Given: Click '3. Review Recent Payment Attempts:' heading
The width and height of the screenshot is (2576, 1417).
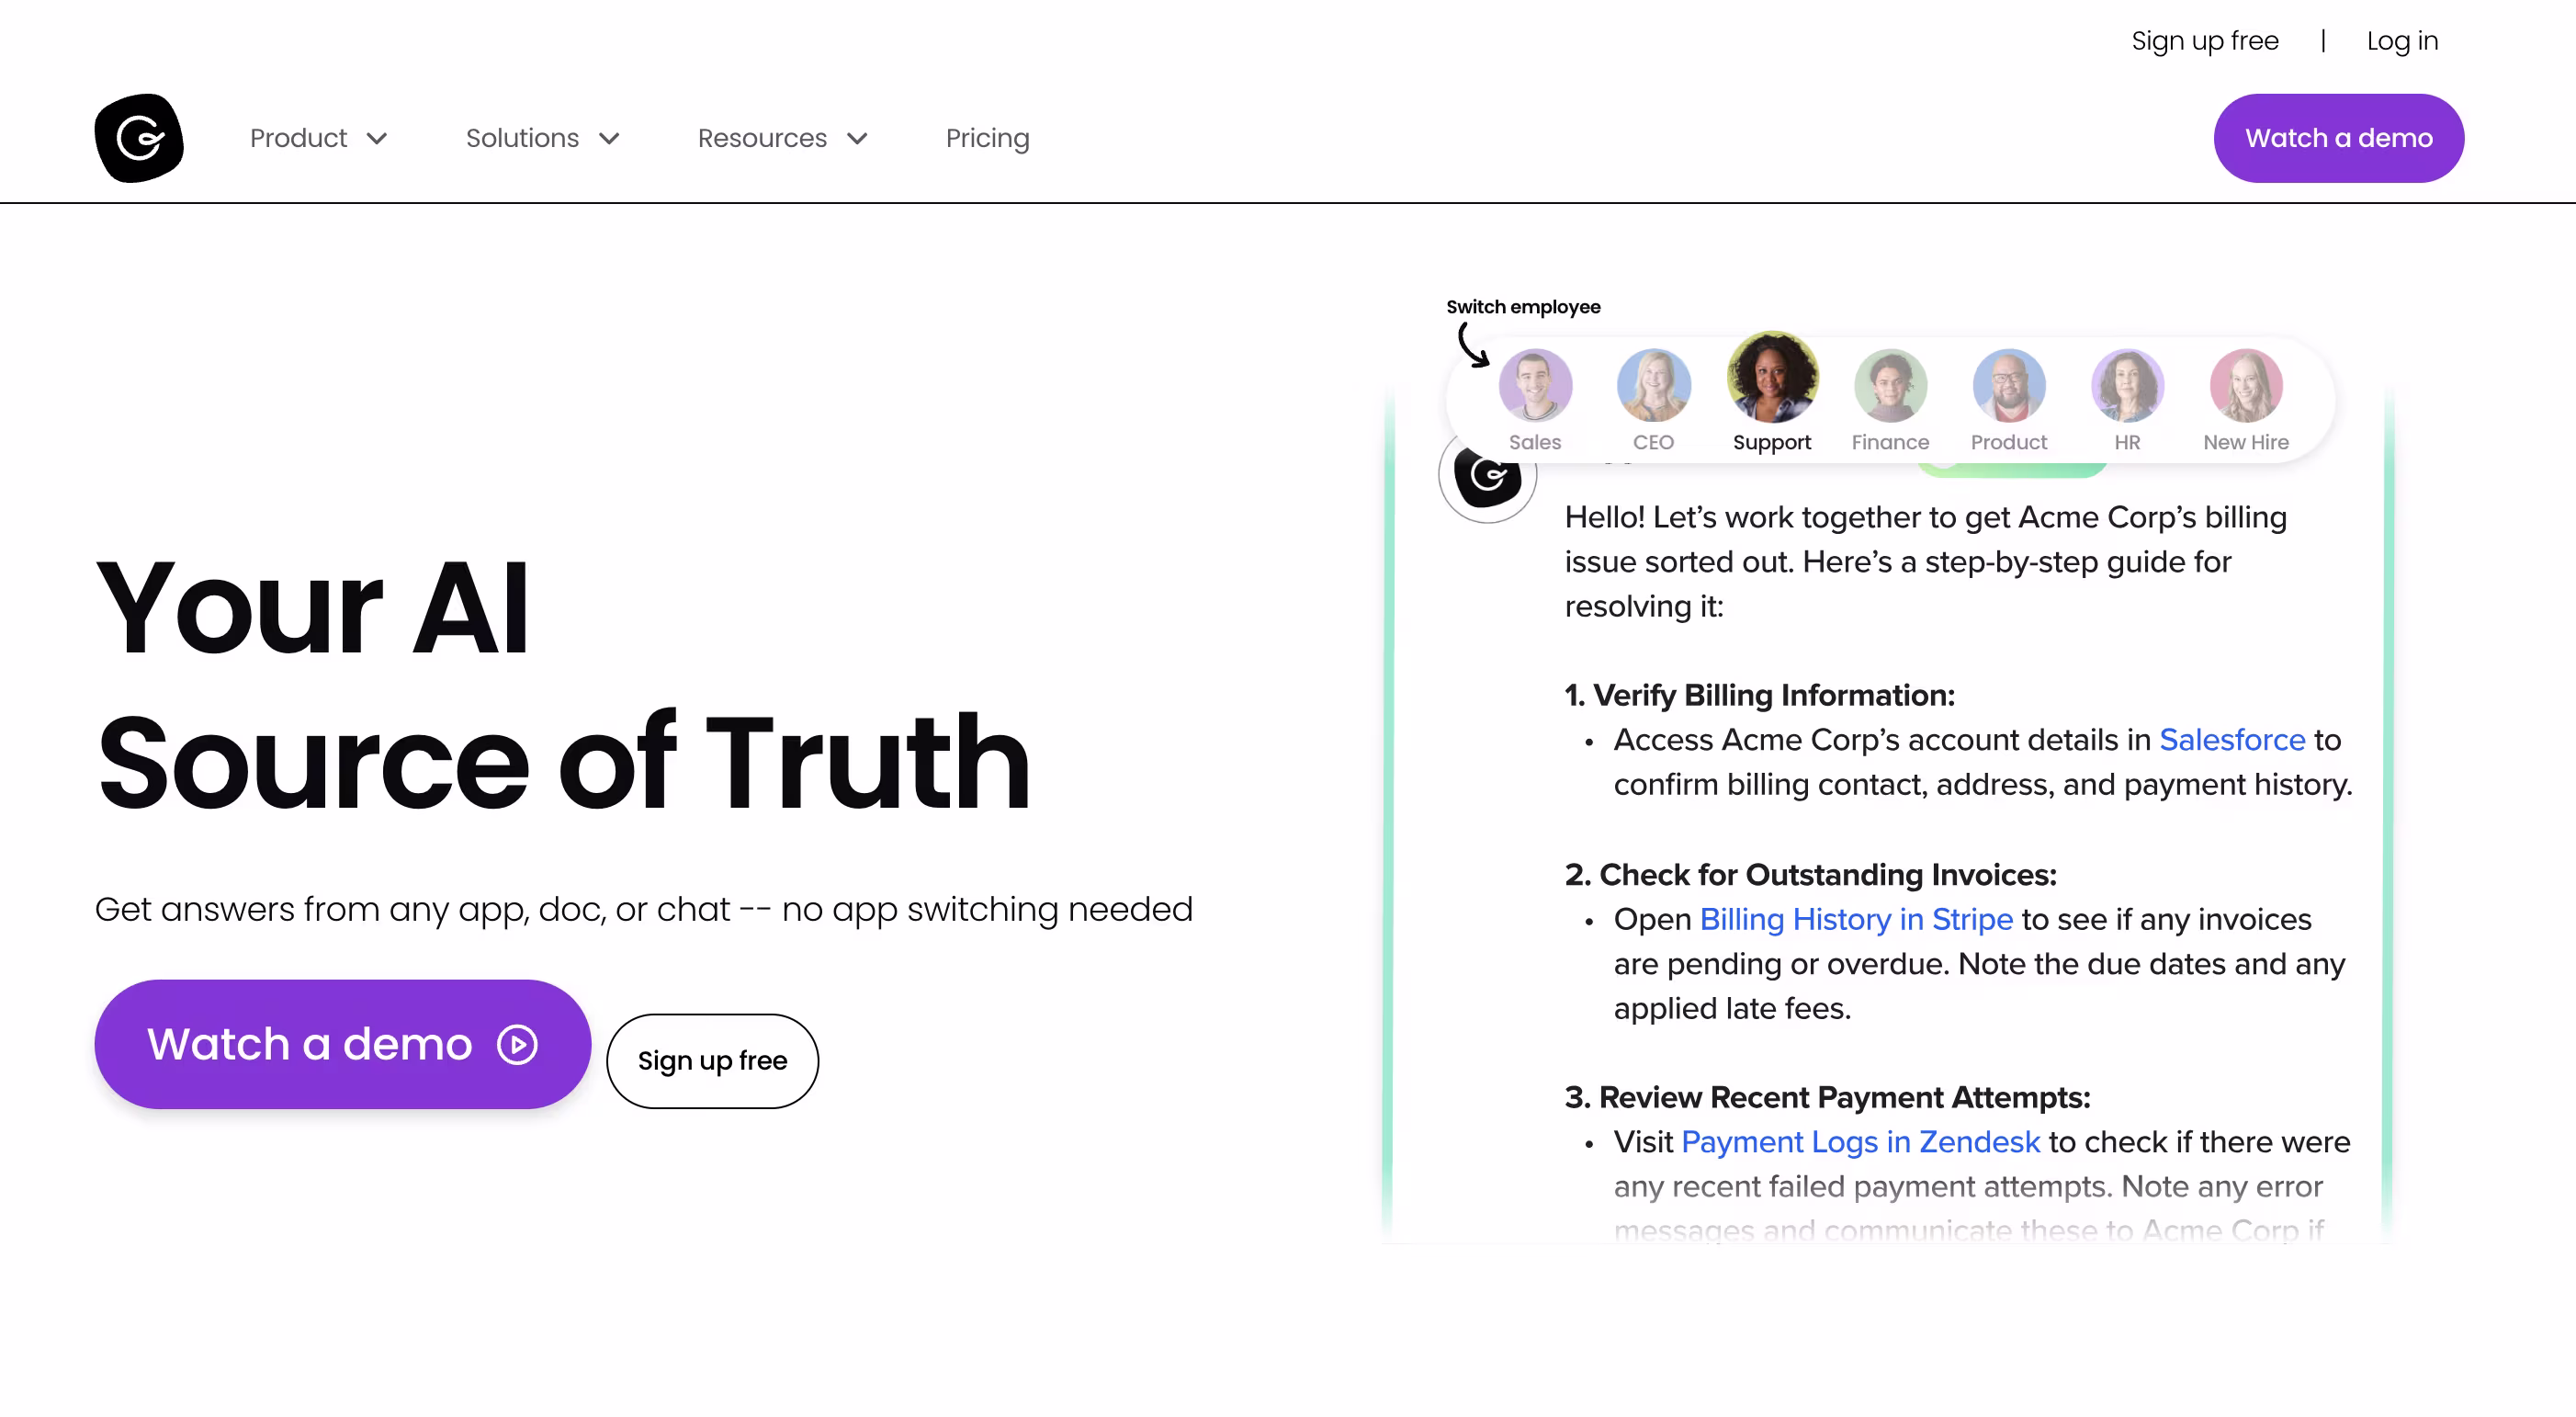Looking at the screenshot, I should tap(1827, 1097).
